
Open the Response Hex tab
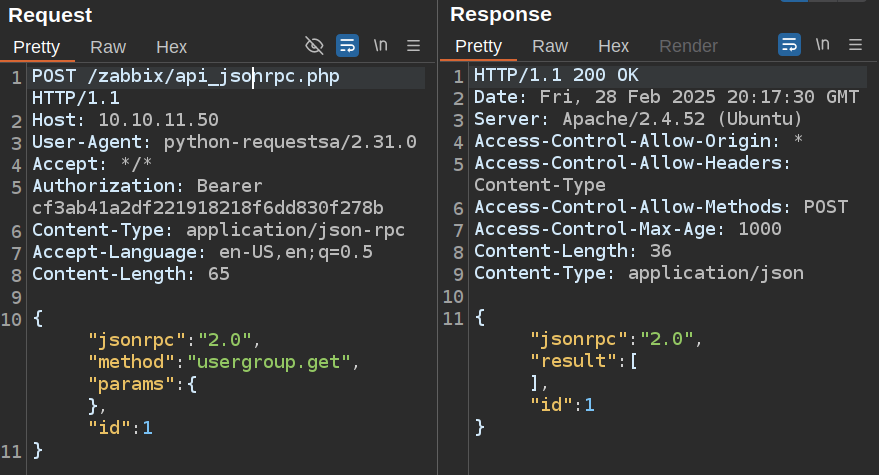pyautogui.click(x=613, y=46)
